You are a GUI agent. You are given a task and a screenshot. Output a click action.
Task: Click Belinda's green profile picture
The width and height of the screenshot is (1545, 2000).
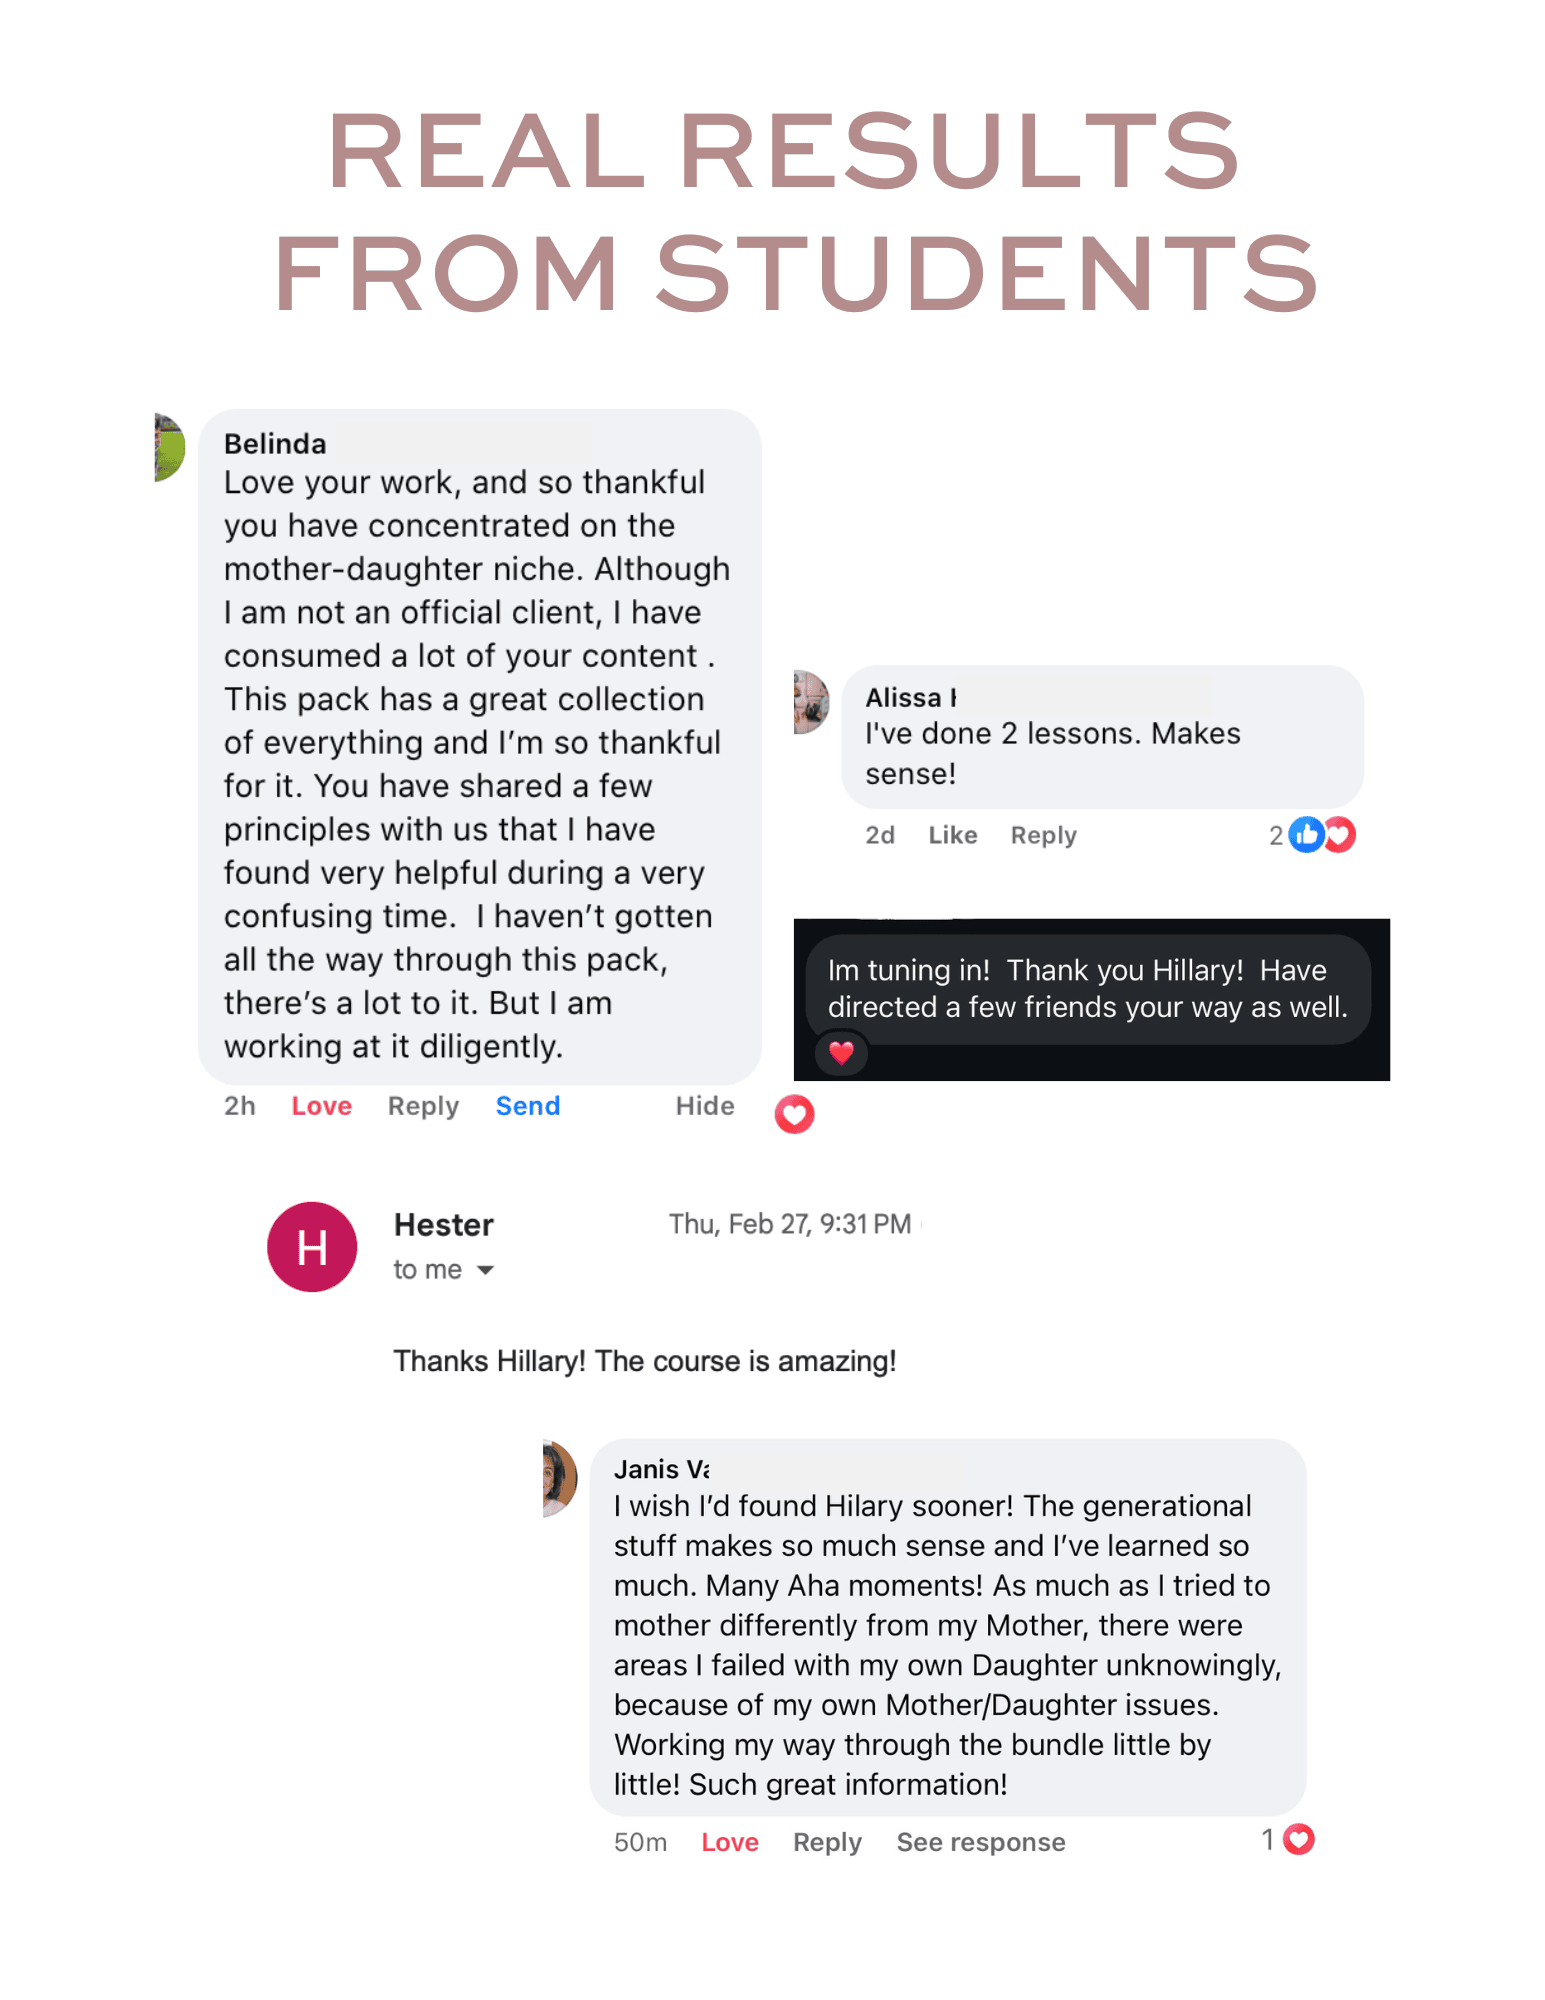[x=169, y=447]
